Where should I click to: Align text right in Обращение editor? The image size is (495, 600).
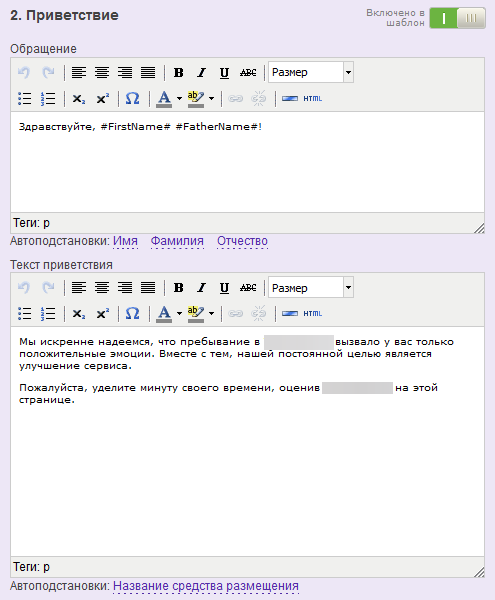click(125, 72)
